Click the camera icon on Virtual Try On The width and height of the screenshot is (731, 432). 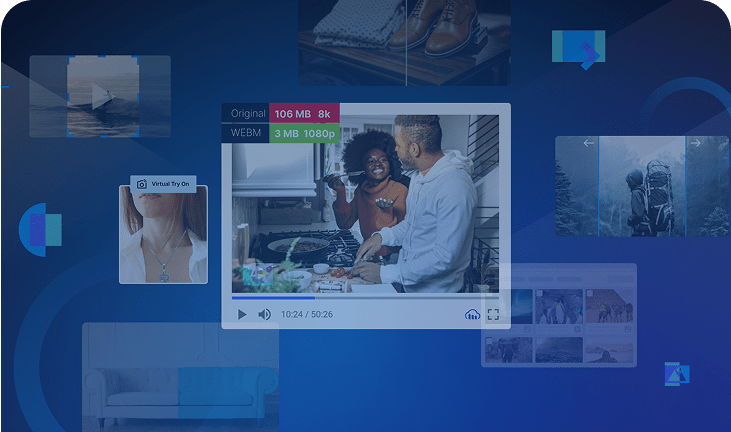(x=142, y=184)
